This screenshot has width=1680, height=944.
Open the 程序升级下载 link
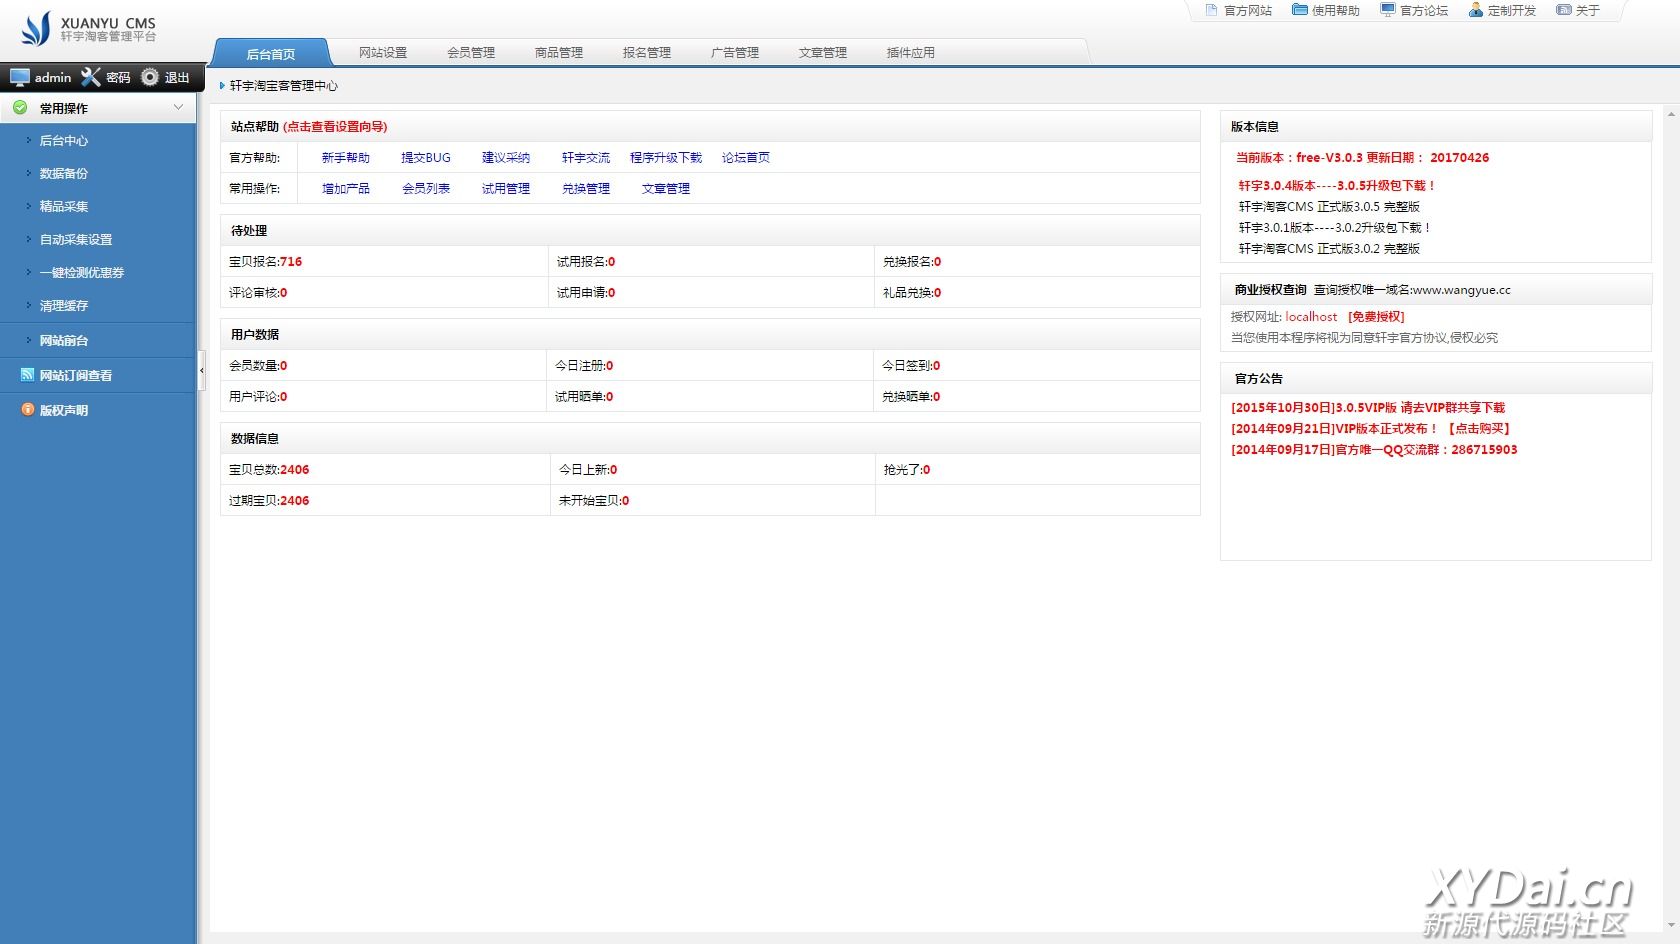(666, 158)
